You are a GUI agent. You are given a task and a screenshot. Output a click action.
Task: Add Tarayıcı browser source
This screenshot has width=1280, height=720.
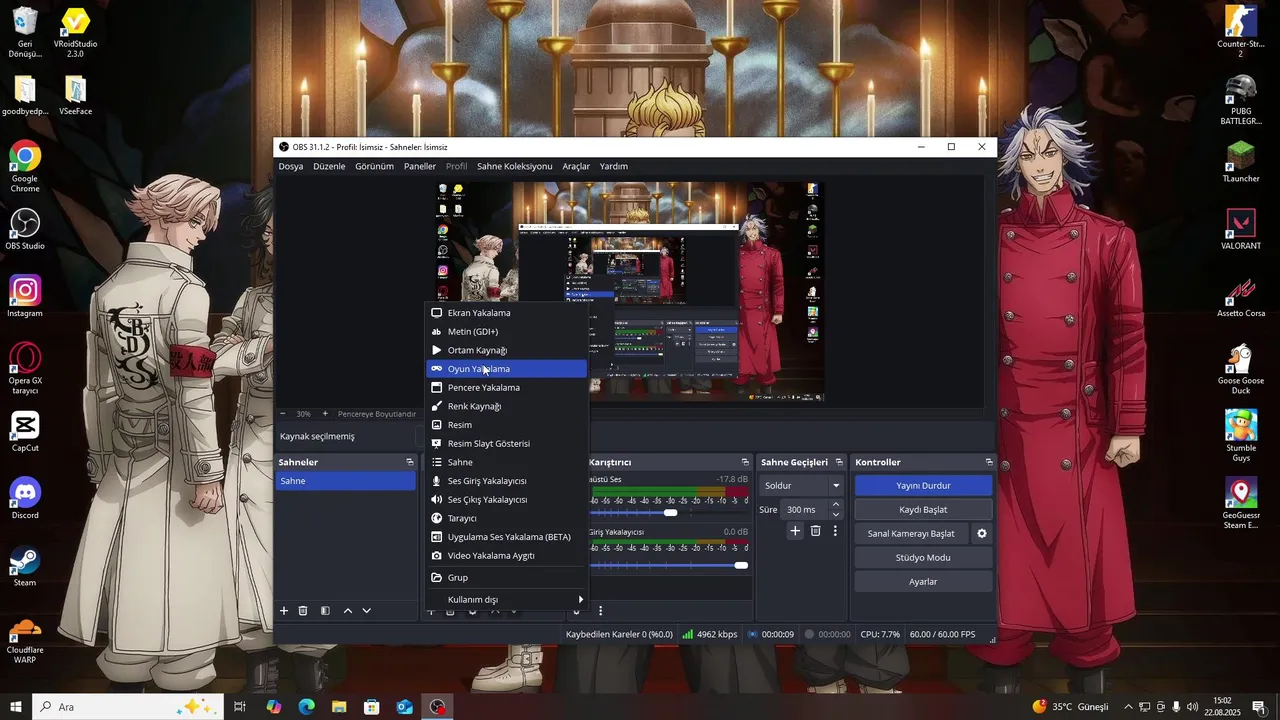click(507, 519)
